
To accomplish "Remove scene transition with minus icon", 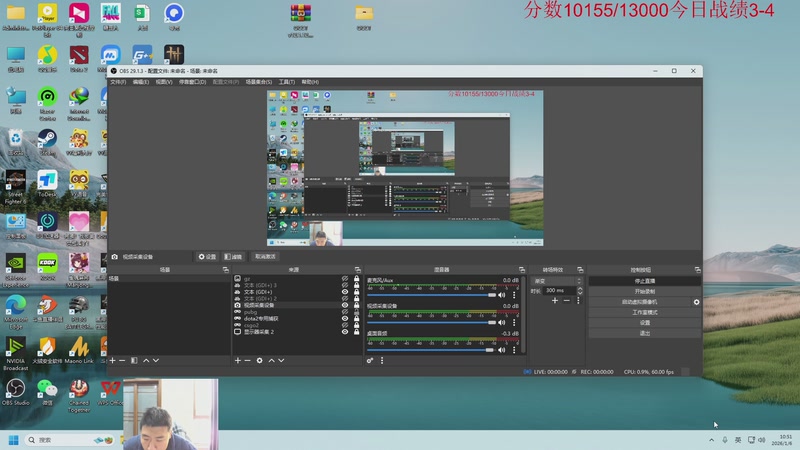I will point(566,301).
